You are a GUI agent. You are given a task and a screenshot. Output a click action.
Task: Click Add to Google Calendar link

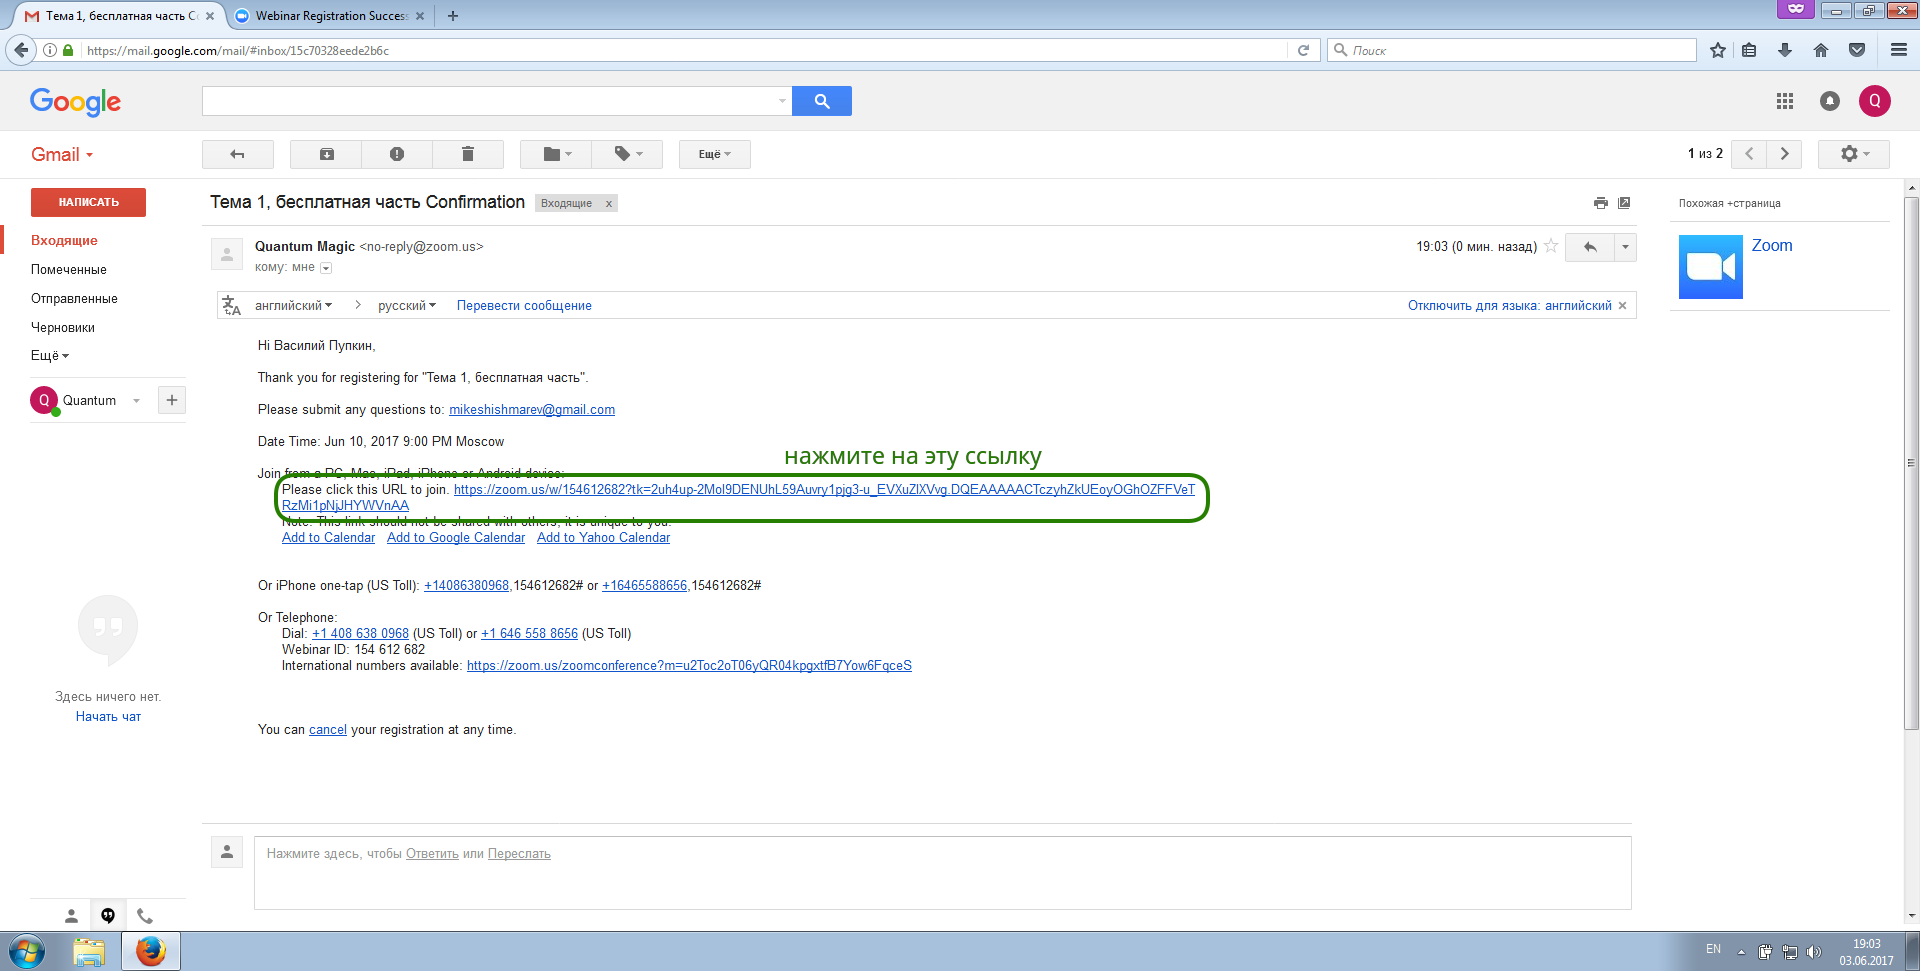coord(456,538)
